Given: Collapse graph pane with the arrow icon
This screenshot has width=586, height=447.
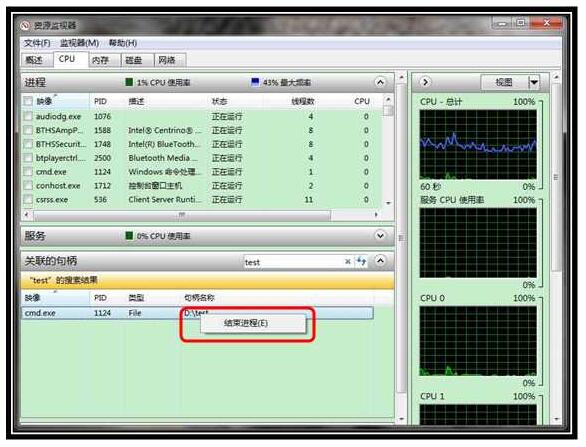Looking at the screenshot, I should 425,82.
